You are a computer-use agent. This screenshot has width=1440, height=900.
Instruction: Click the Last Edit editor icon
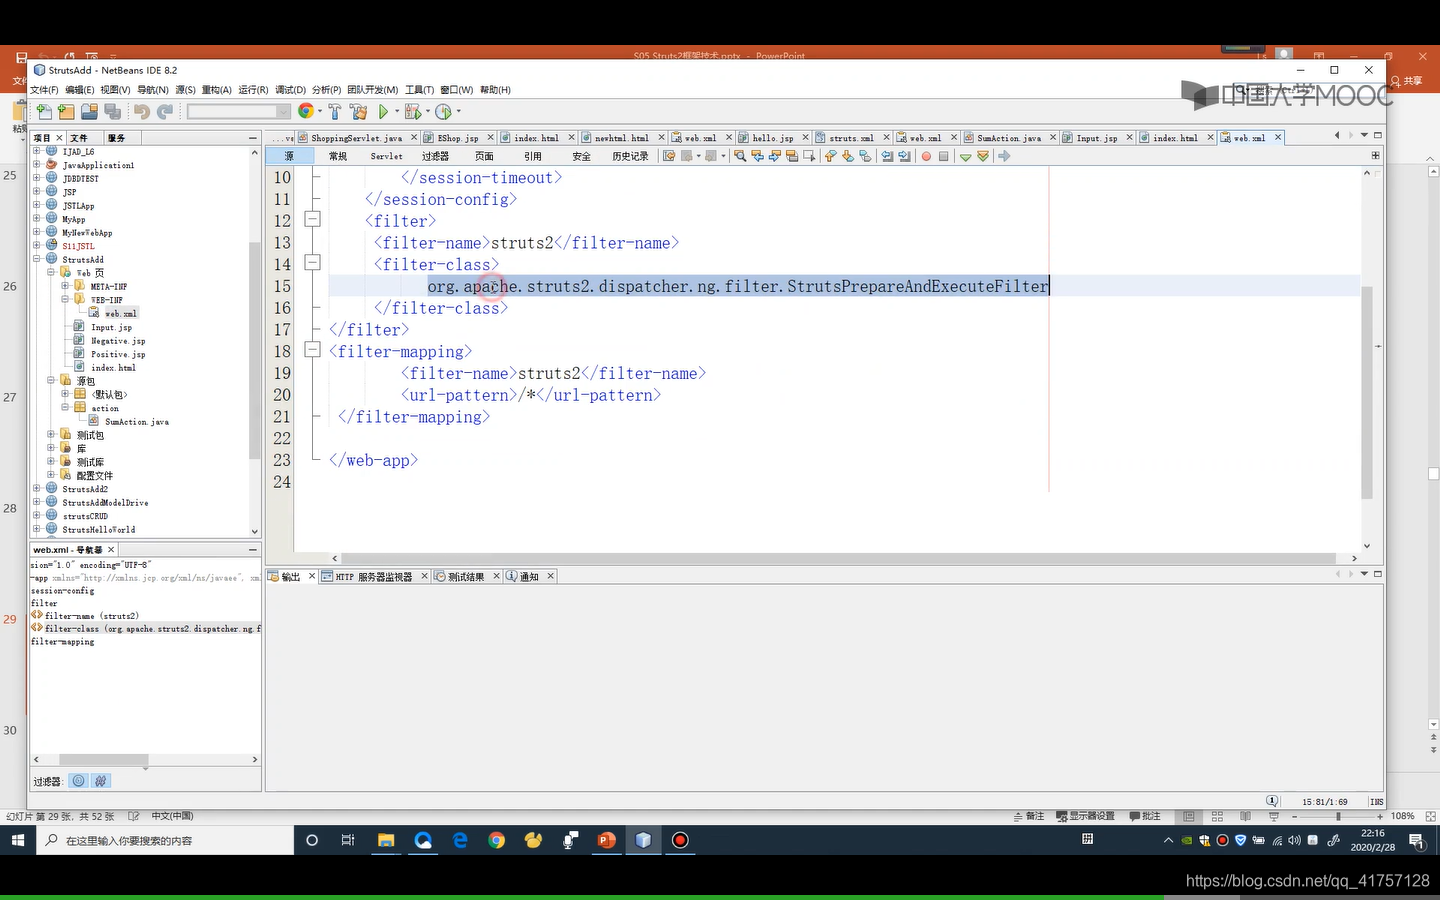coord(669,156)
